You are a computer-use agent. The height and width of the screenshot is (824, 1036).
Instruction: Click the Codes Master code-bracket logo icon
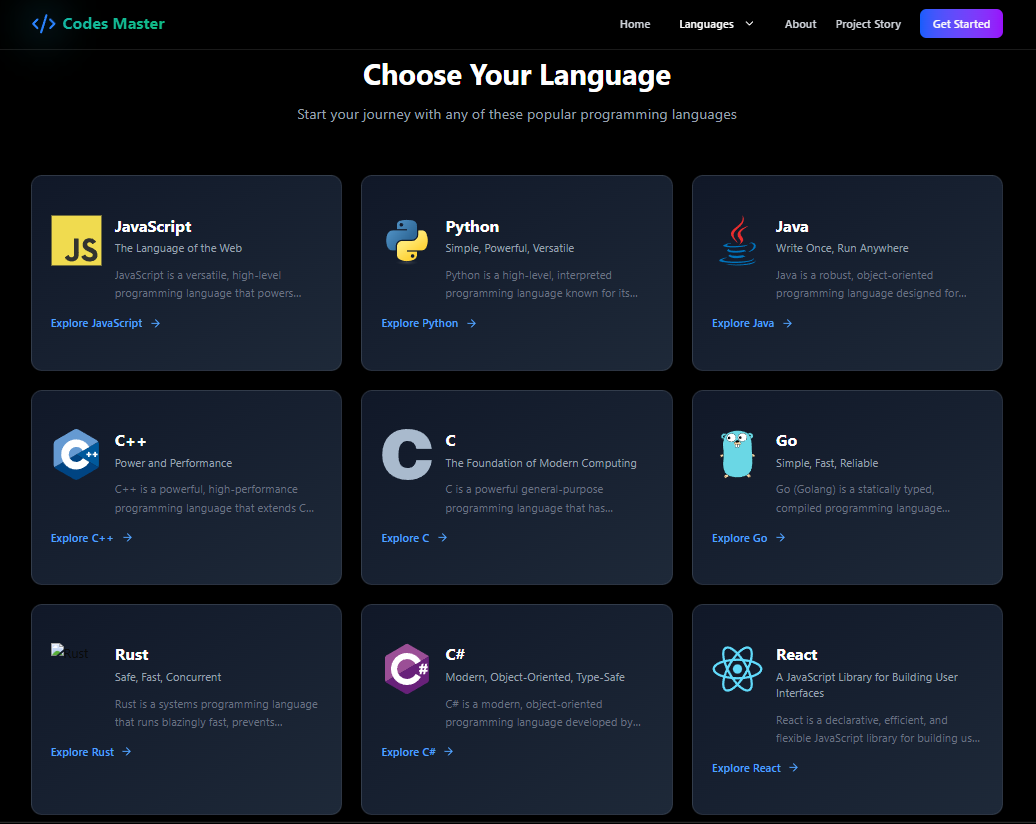click(x=44, y=24)
